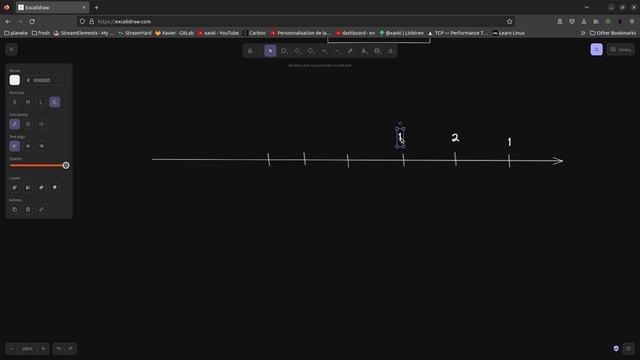Select the Eraser tool
The width and height of the screenshot is (640, 360).
click(391, 51)
